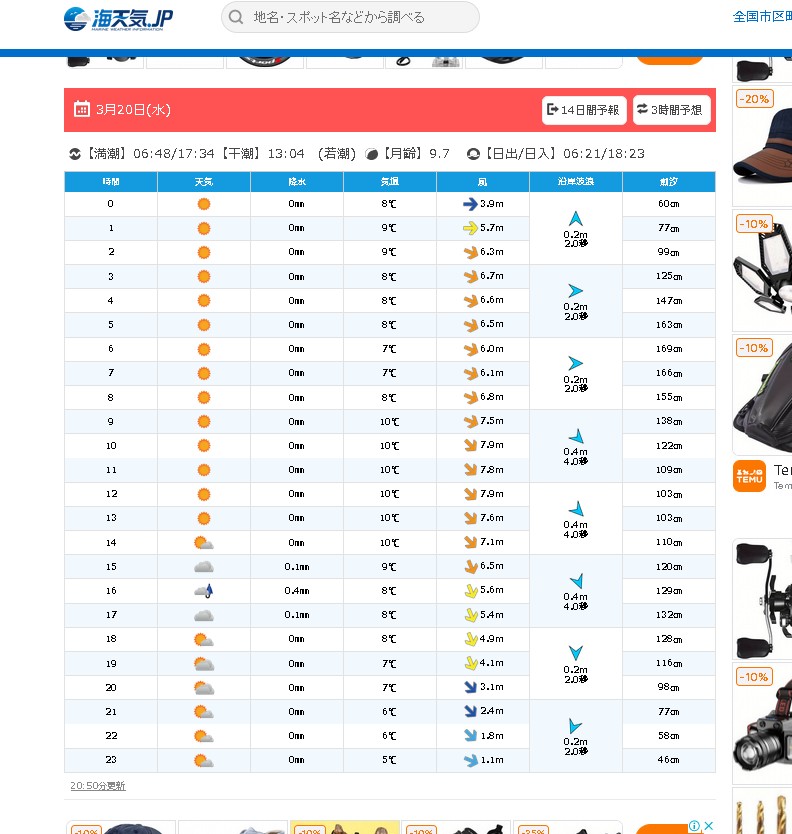Open the 14日間予報 forecast
Screen dimensions: 792x834
584,110
